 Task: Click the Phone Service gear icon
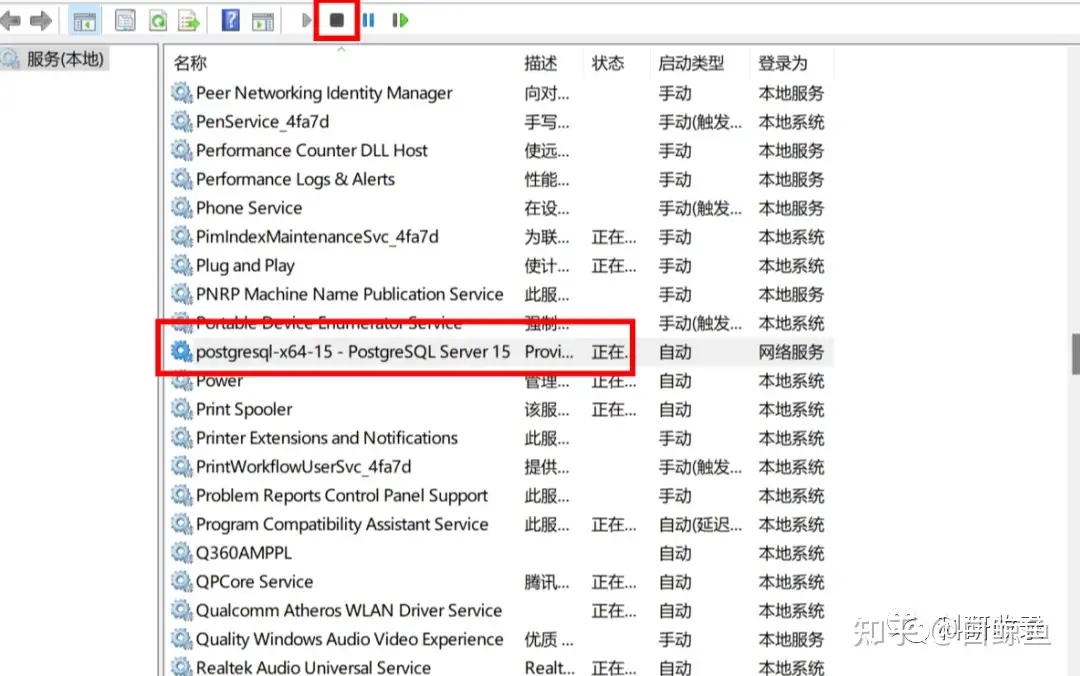181,208
